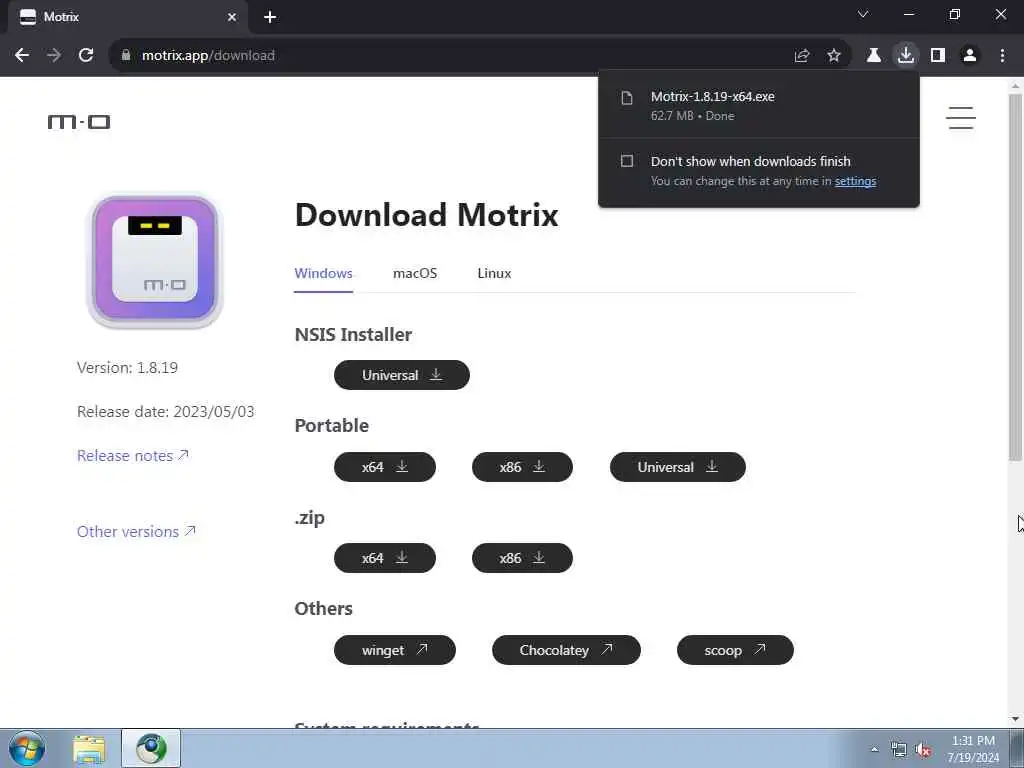
Task: Bookmark this page with the star icon
Action: coord(834,56)
